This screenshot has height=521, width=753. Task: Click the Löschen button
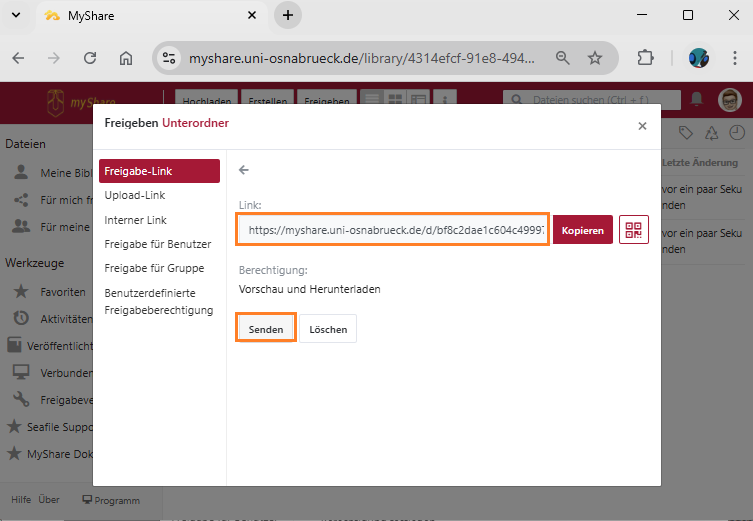point(328,329)
